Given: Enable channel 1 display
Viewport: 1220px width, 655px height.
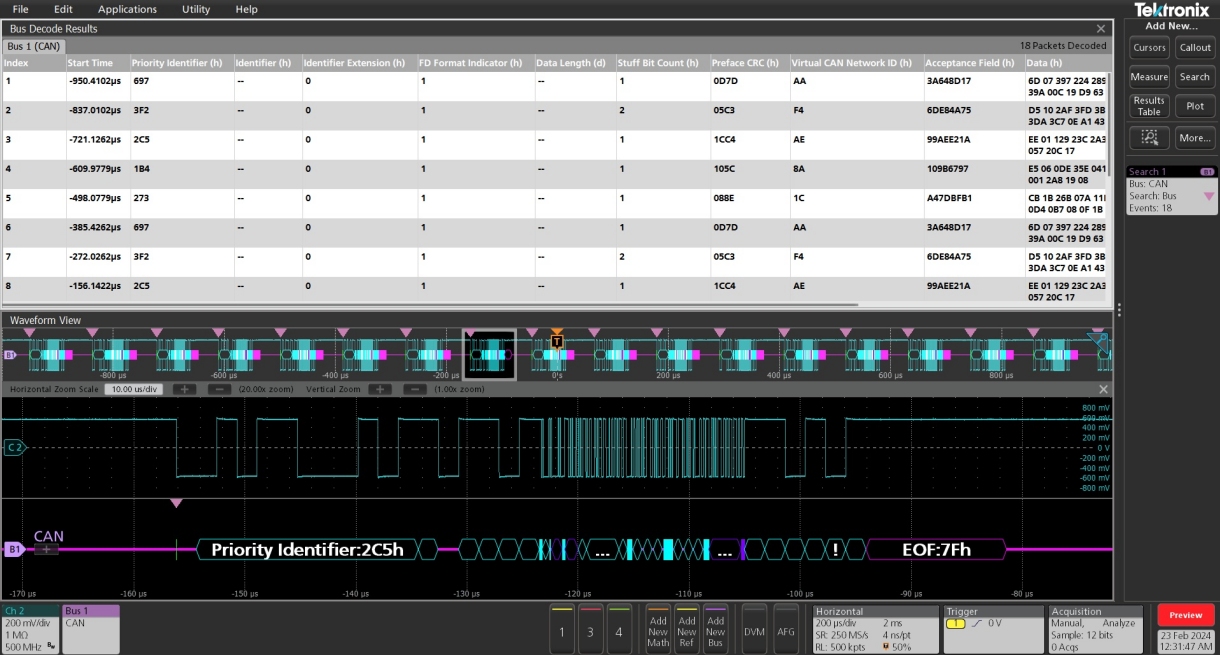Looking at the screenshot, I should pos(561,631).
